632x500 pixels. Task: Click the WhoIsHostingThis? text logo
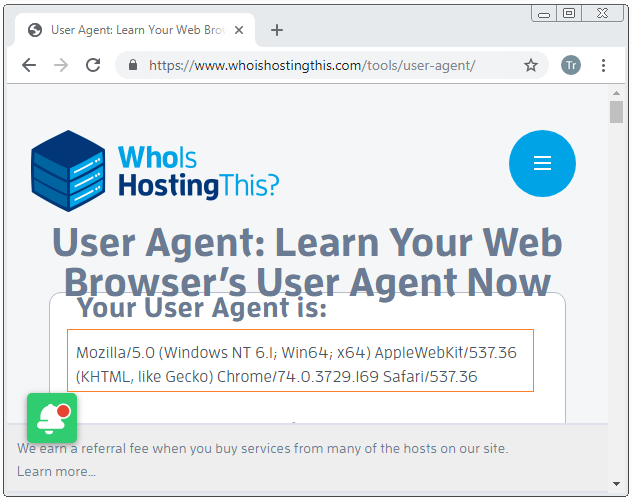click(x=198, y=172)
